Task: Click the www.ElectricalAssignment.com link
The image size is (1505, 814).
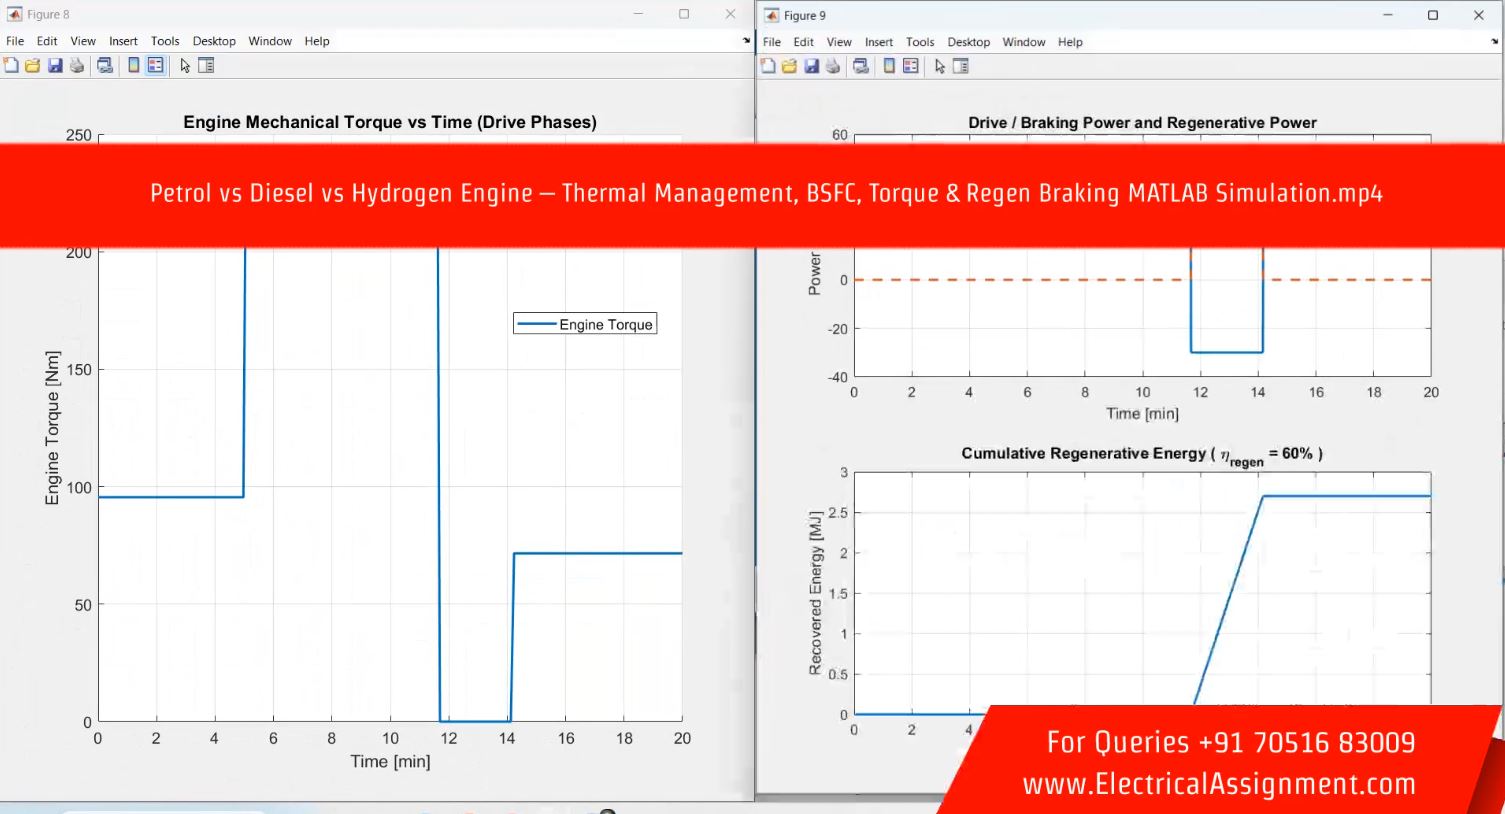Action: pos(1219,784)
